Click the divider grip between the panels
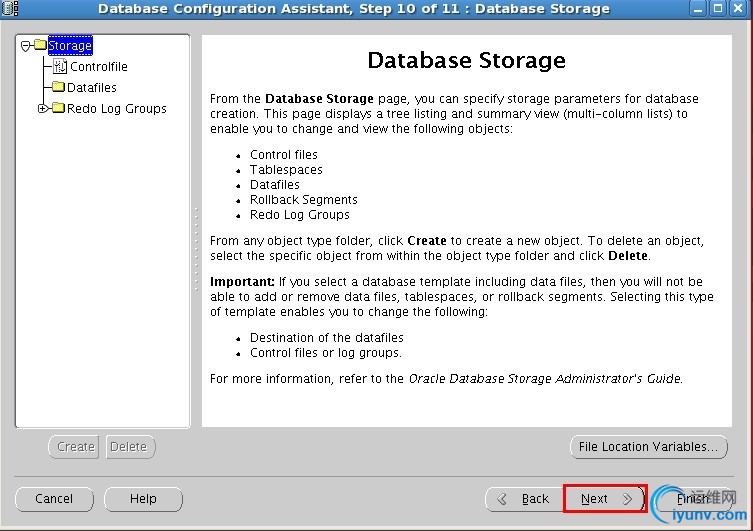The width and height of the screenshot is (753, 531). tap(196, 230)
